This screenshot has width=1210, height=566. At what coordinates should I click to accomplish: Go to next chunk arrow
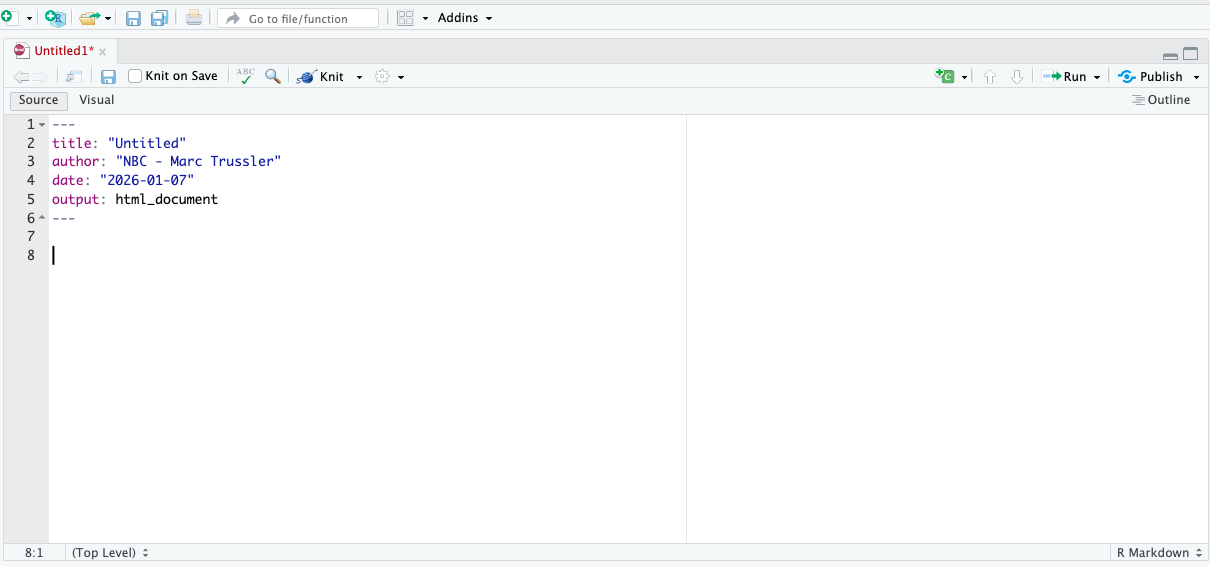click(x=1017, y=76)
